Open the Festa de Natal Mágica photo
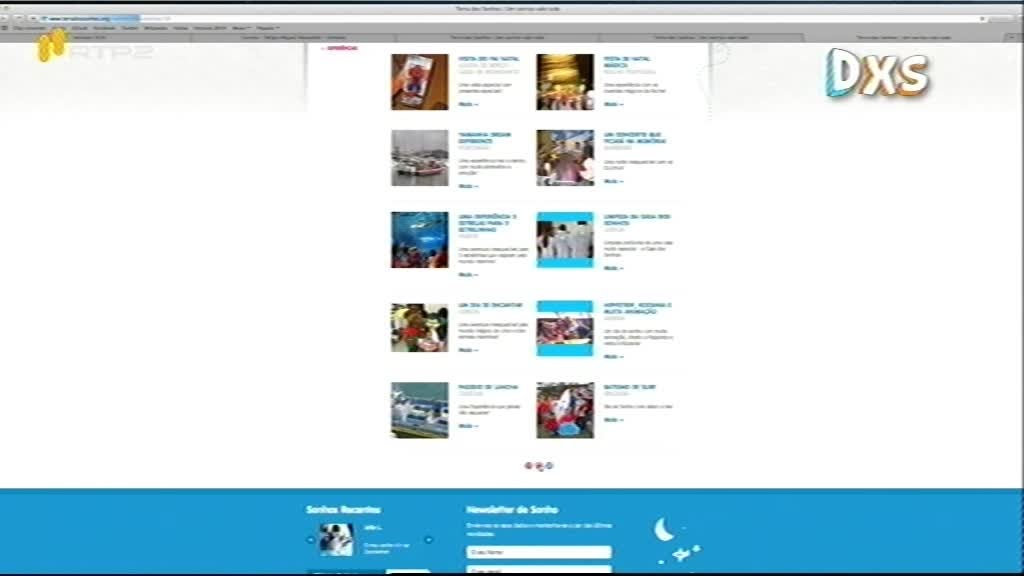This screenshot has height=576, width=1024. (x=565, y=82)
